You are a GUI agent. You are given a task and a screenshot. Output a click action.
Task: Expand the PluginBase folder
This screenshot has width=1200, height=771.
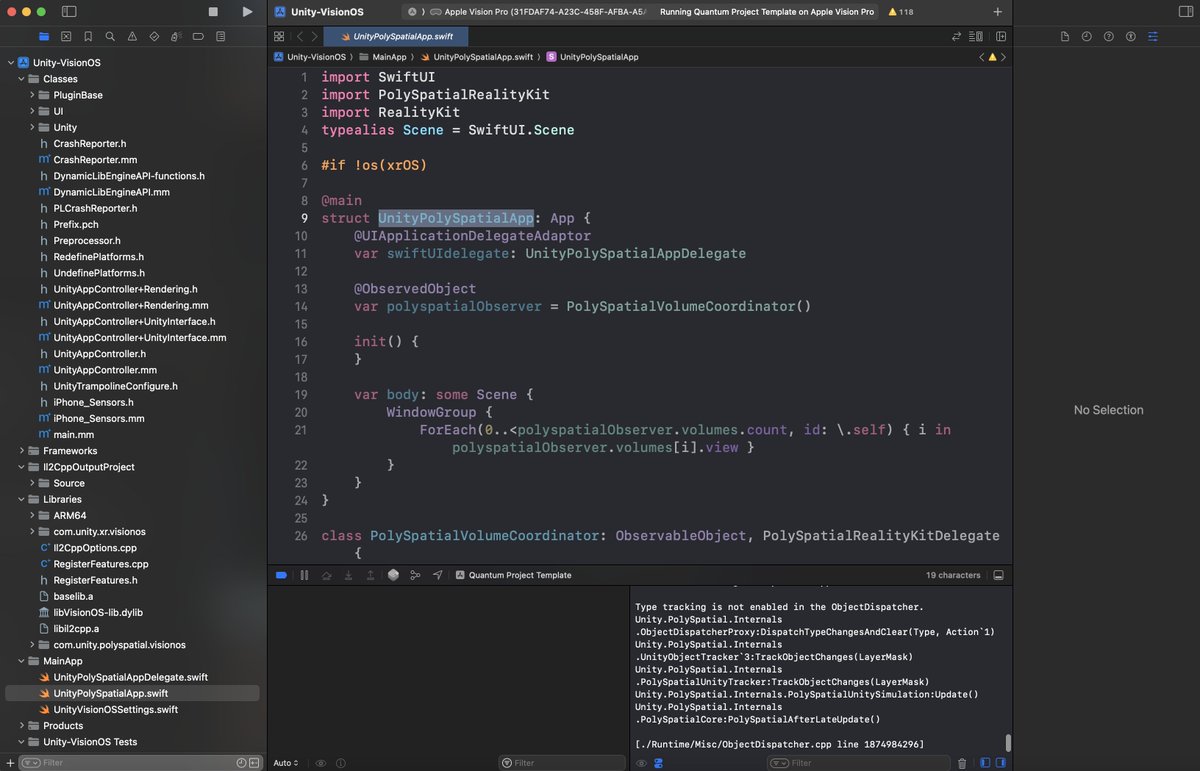(x=32, y=95)
